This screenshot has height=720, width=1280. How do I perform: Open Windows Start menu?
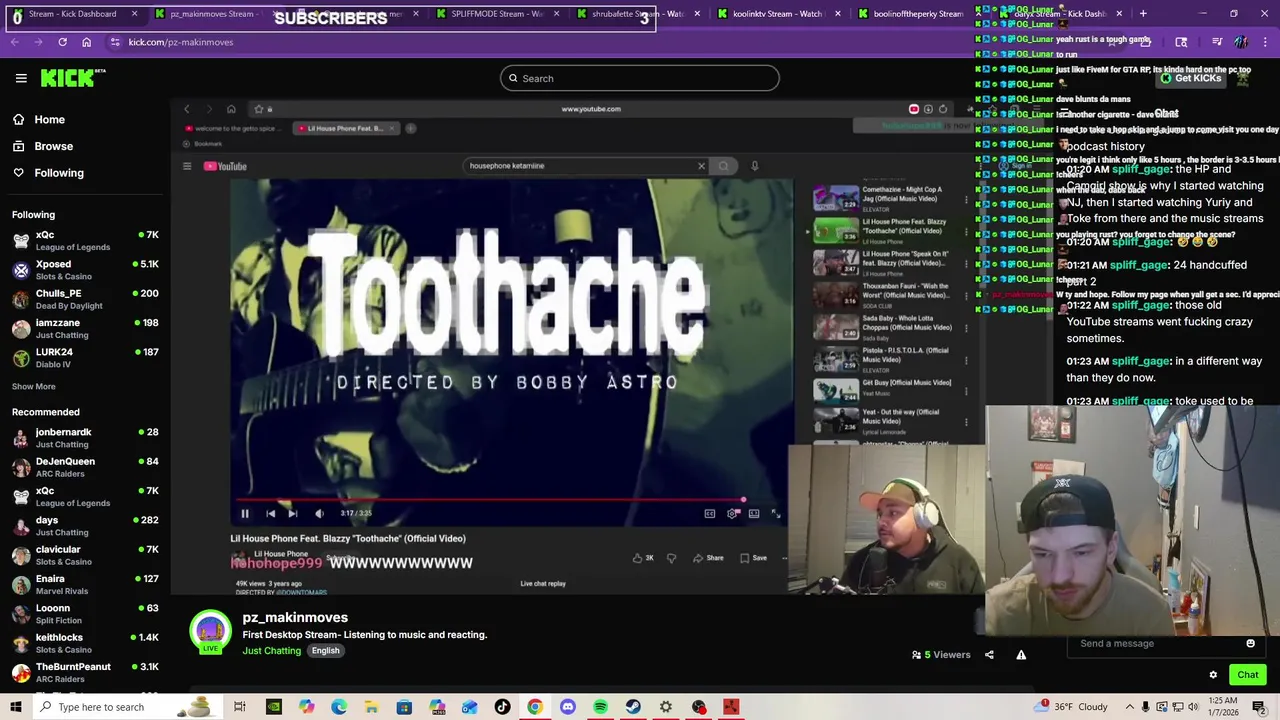click(x=15, y=707)
